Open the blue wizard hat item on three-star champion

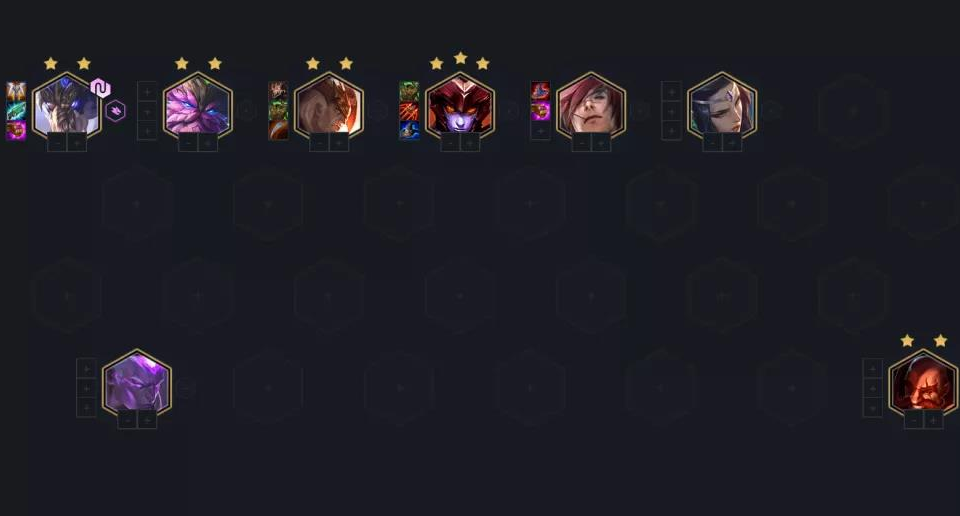(x=409, y=130)
